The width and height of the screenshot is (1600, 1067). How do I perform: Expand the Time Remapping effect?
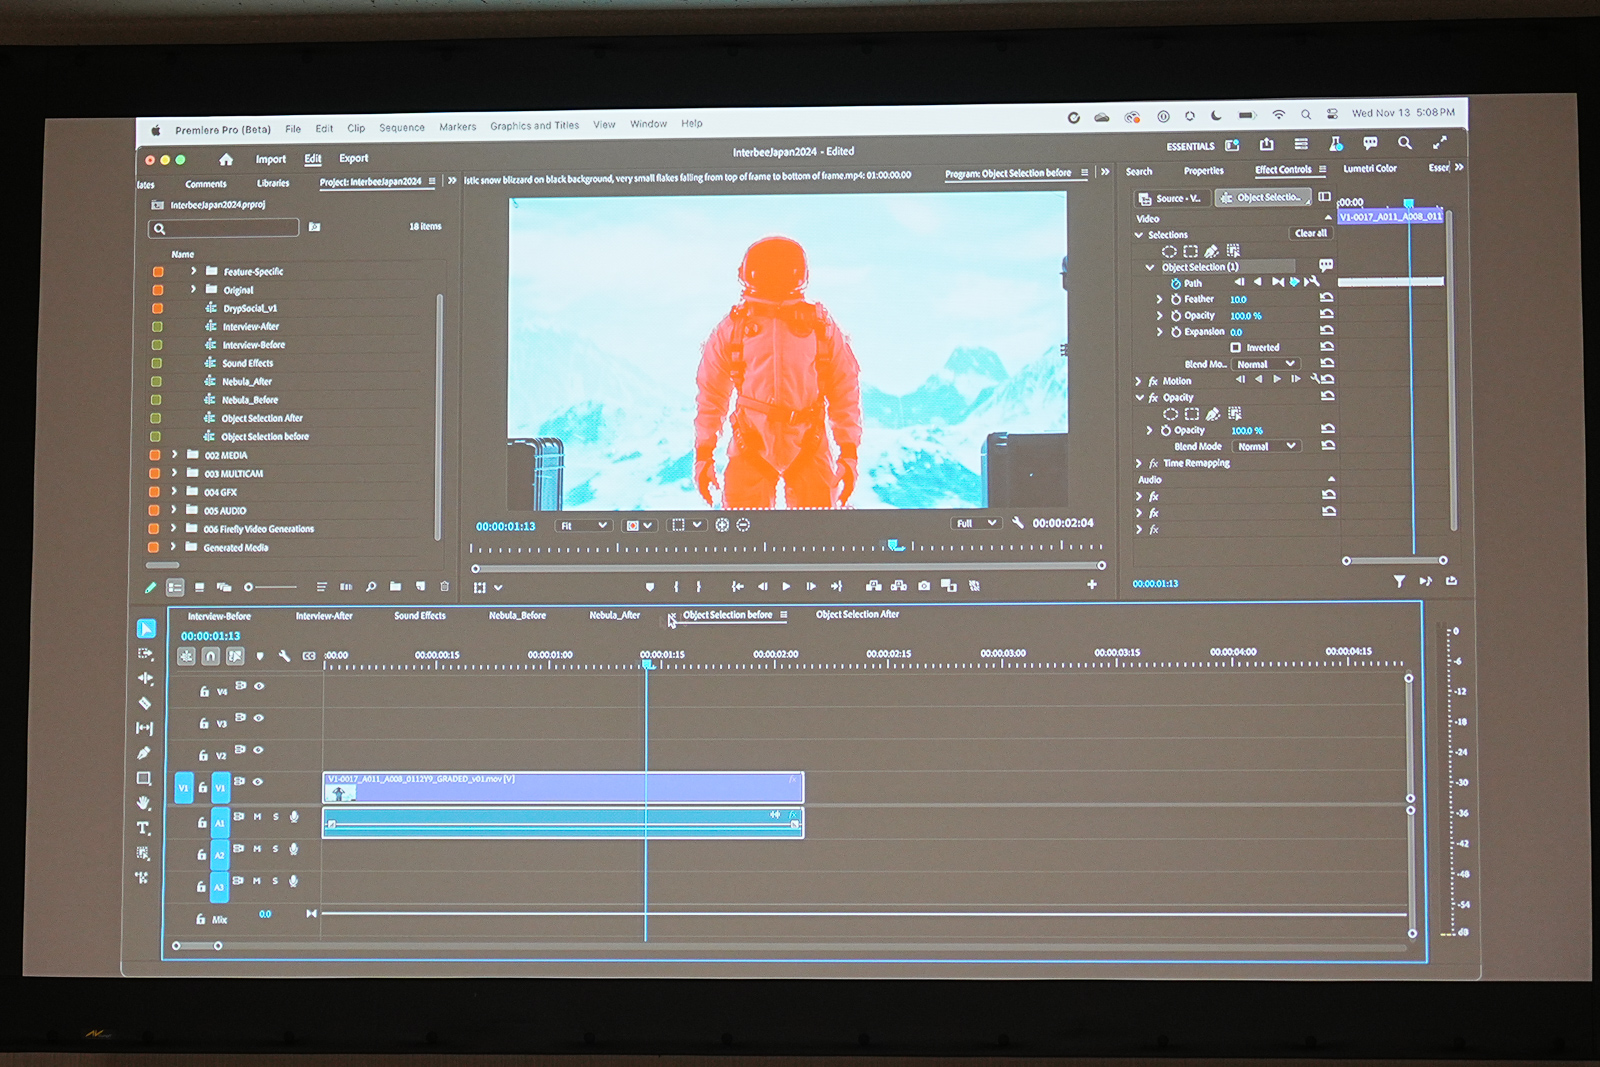pos(1138,463)
